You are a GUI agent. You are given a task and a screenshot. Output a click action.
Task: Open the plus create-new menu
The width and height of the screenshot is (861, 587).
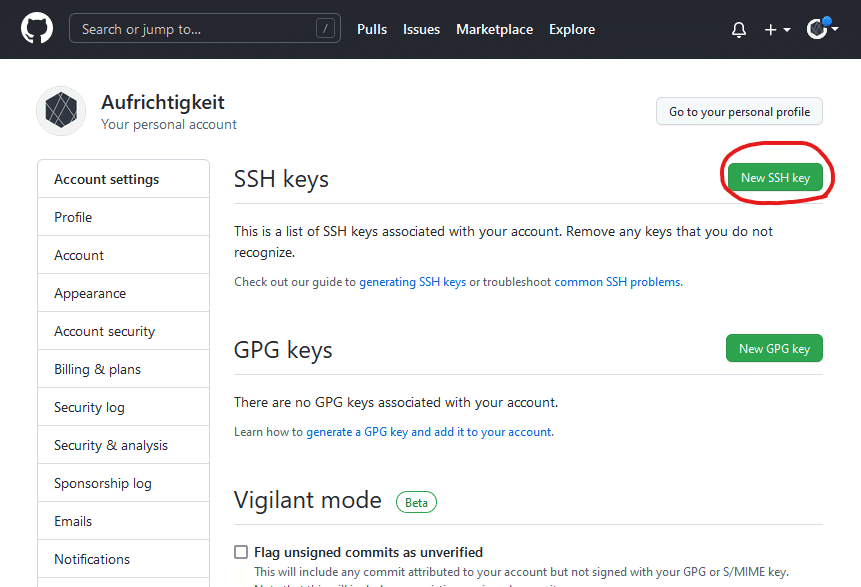click(777, 30)
